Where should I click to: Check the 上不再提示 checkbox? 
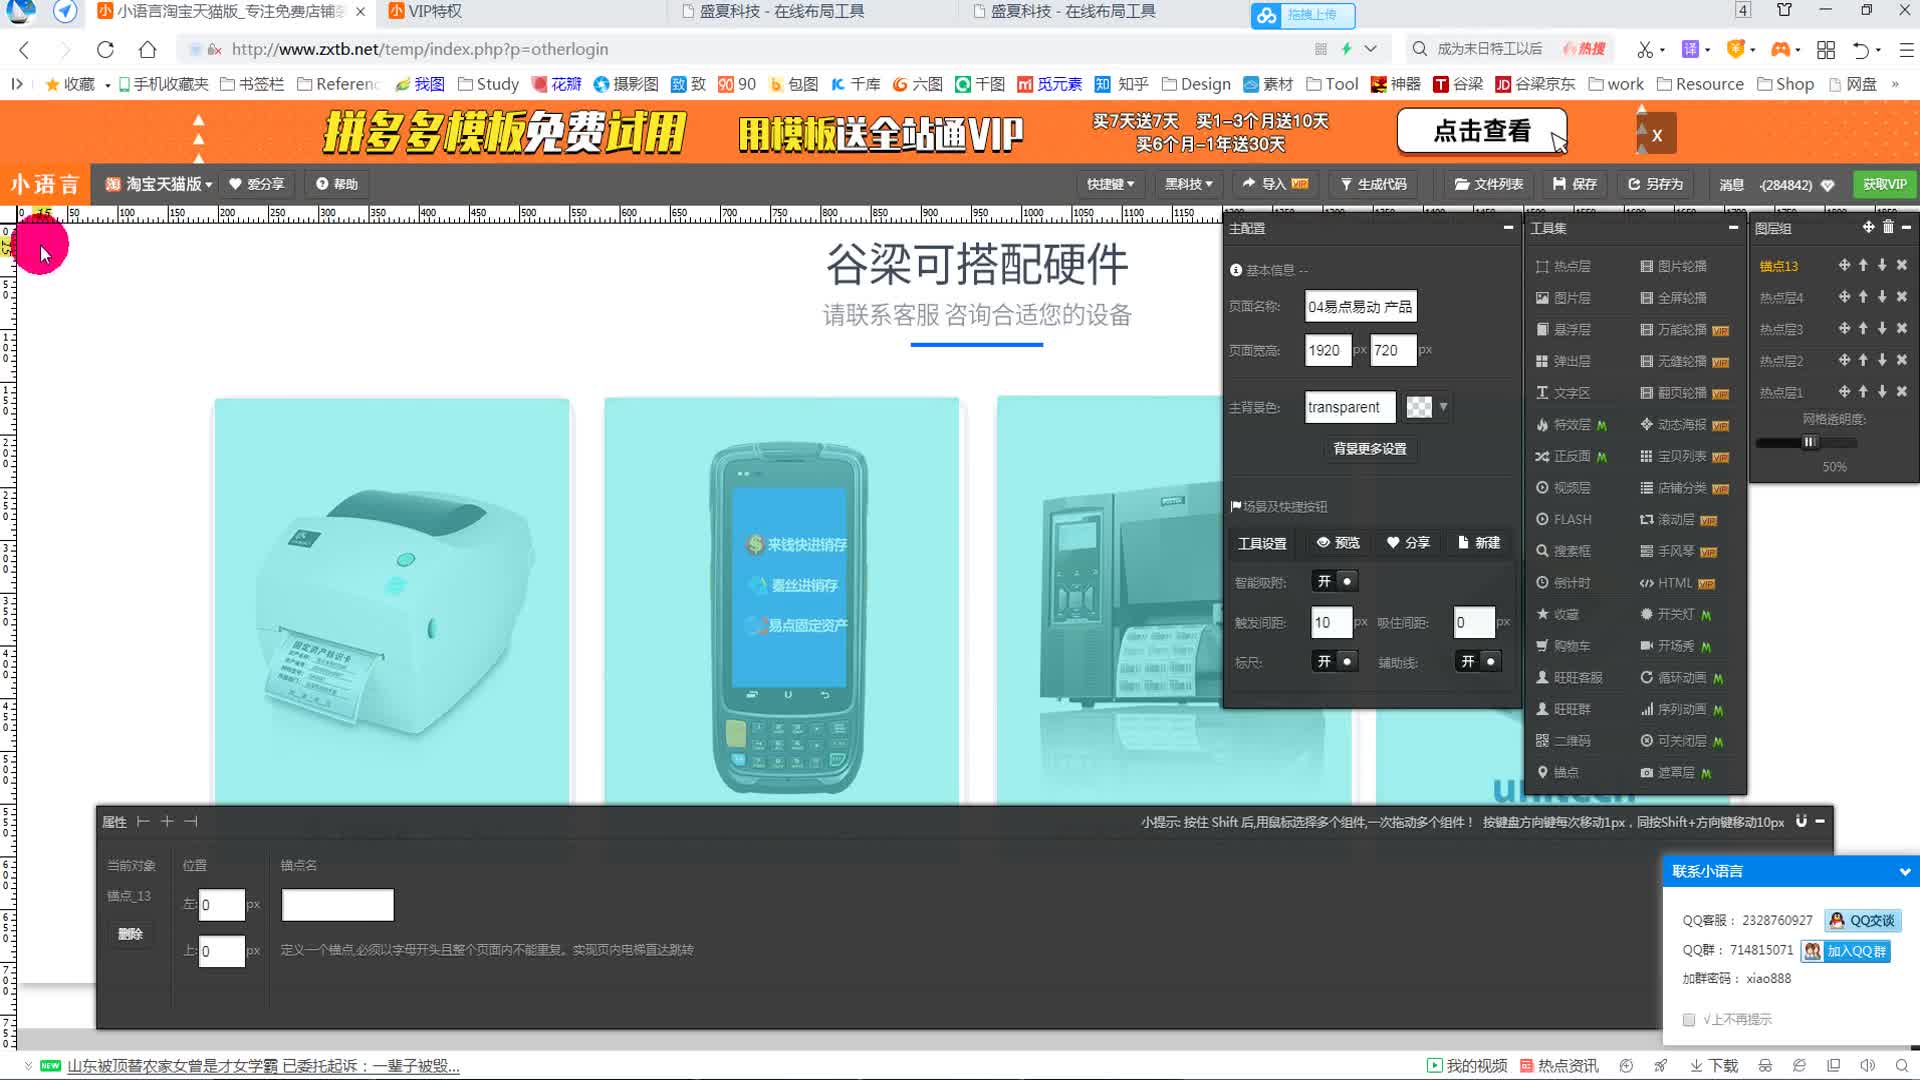pos(1689,1020)
